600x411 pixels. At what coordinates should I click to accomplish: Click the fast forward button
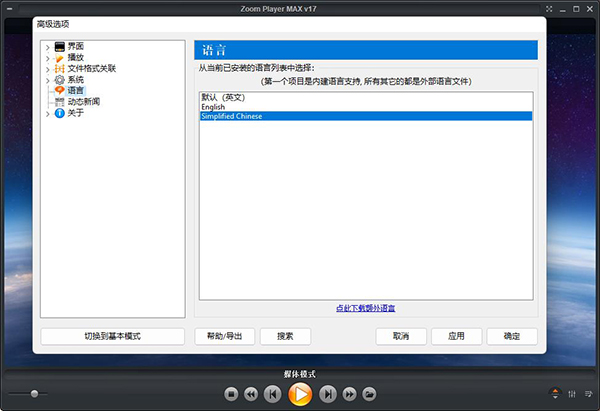[349, 394]
